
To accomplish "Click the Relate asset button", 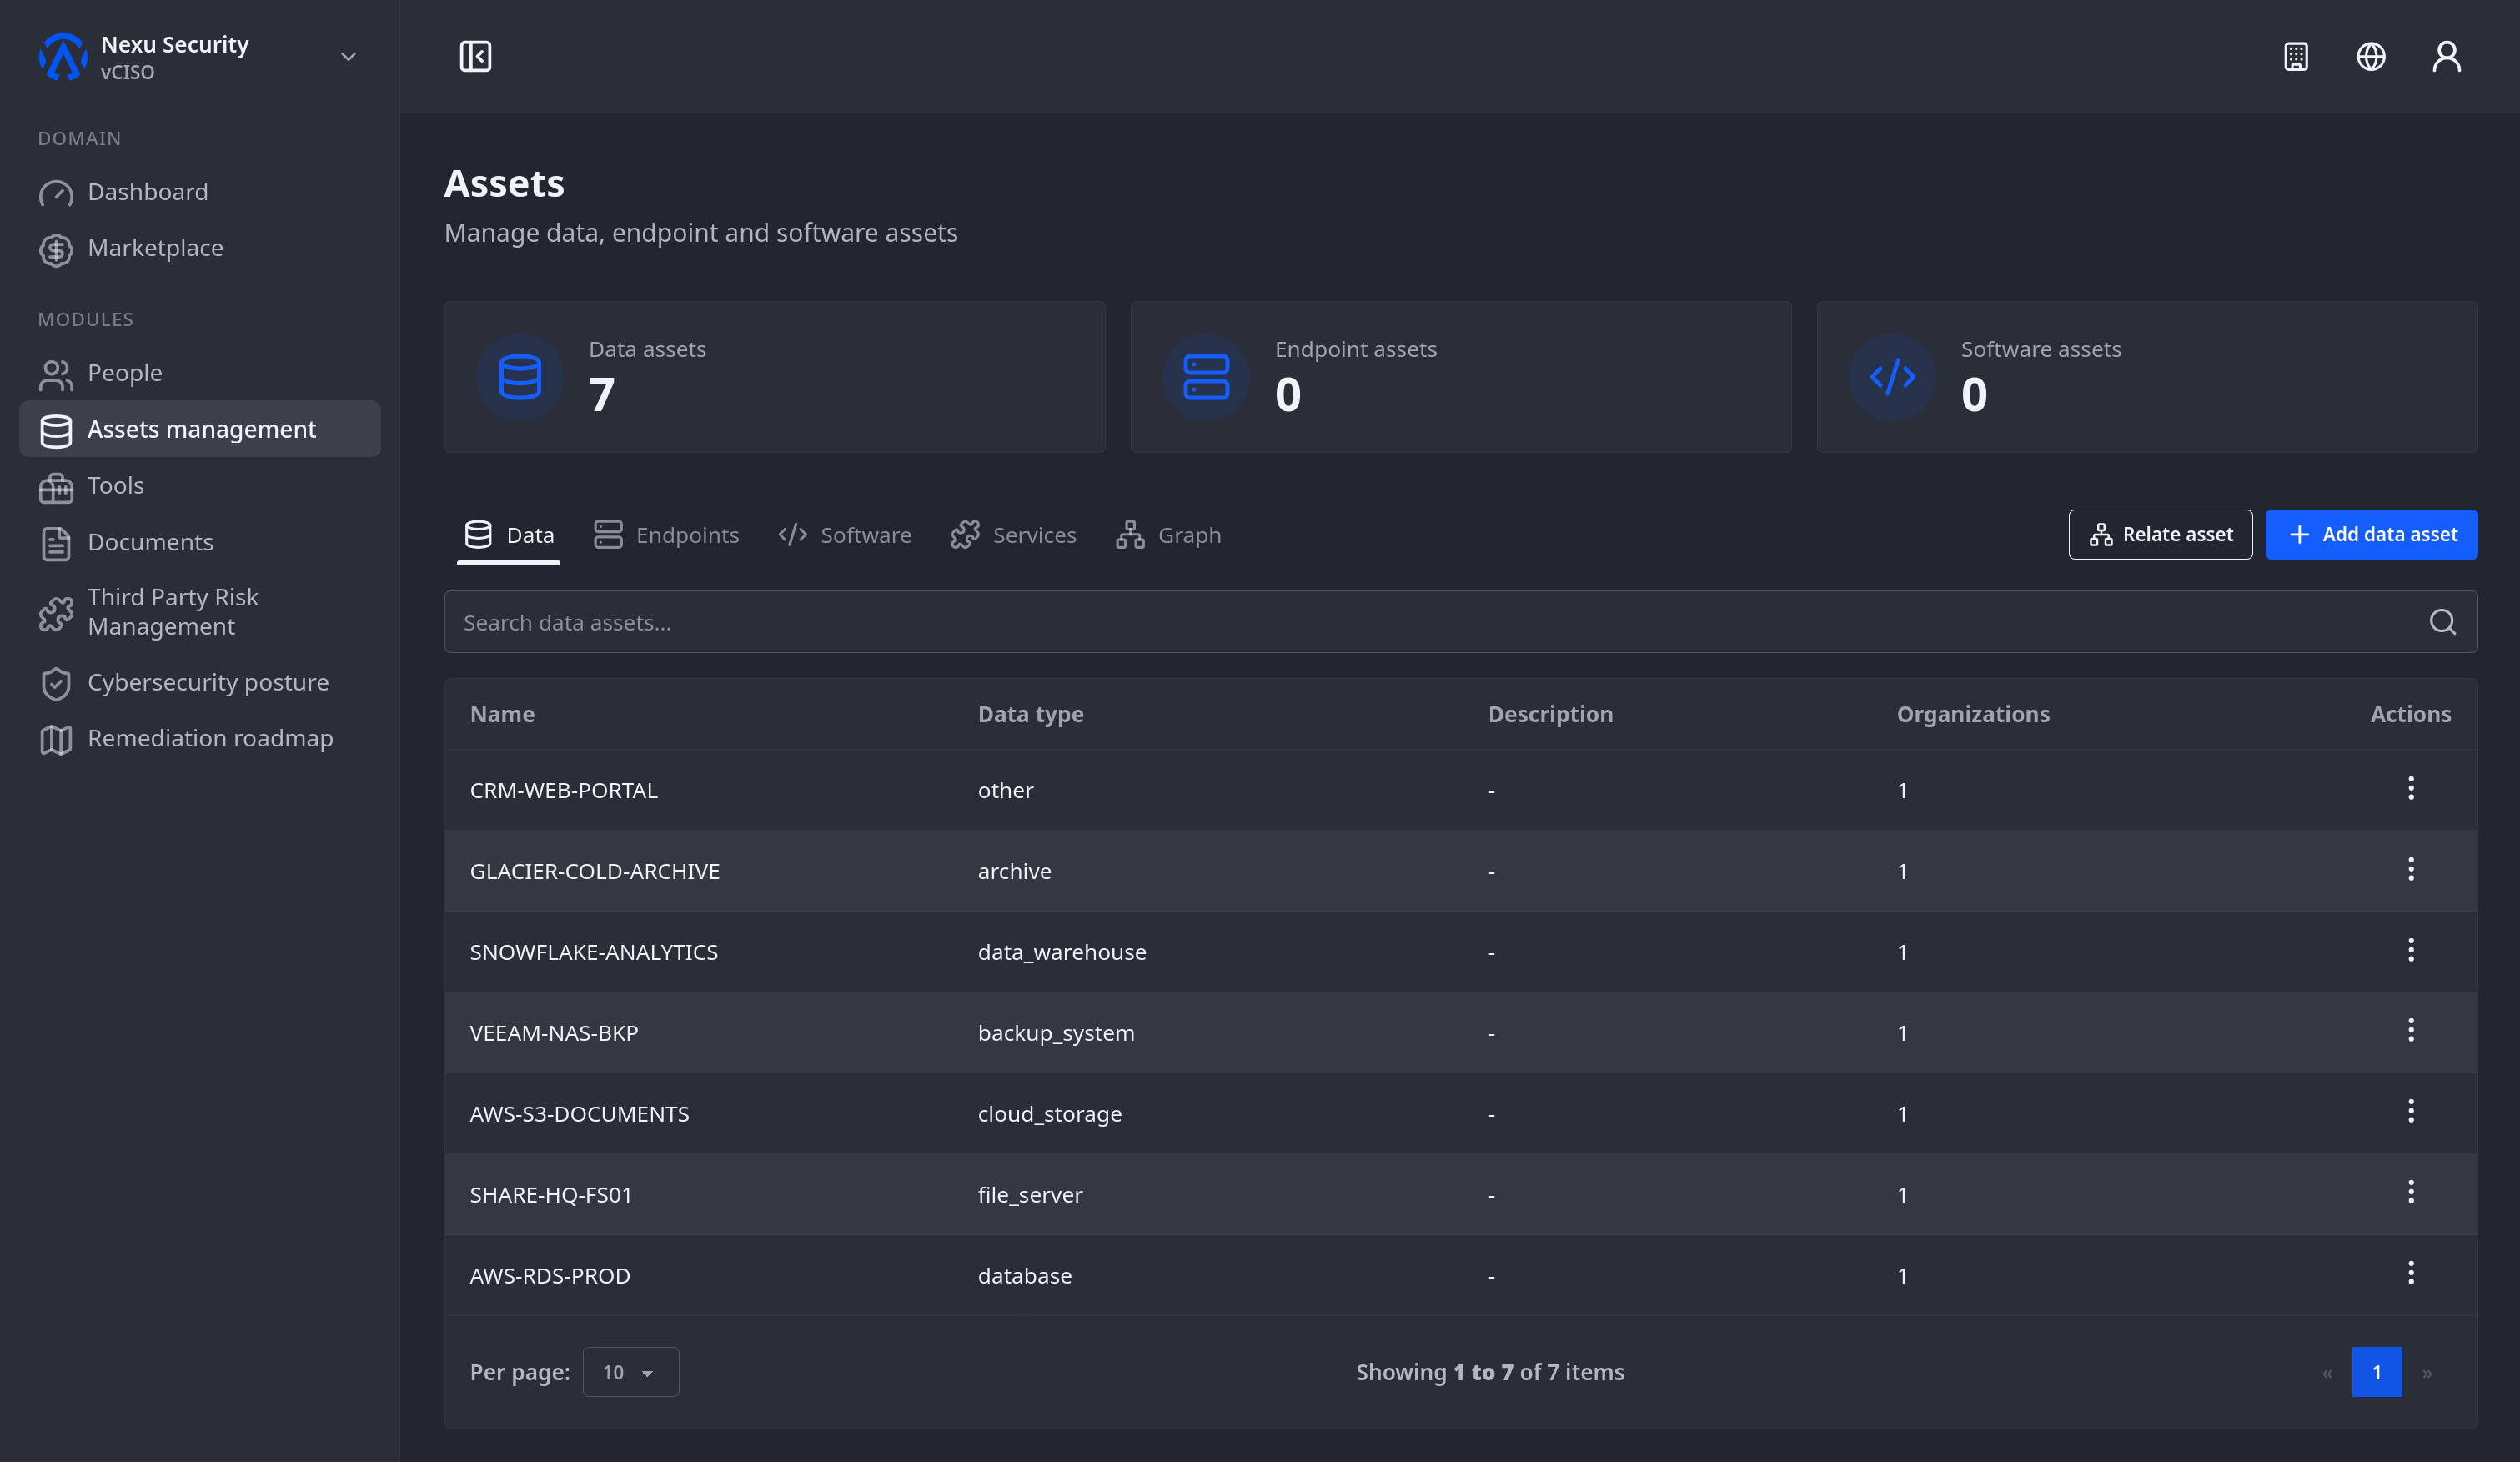I will point(2160,535).
